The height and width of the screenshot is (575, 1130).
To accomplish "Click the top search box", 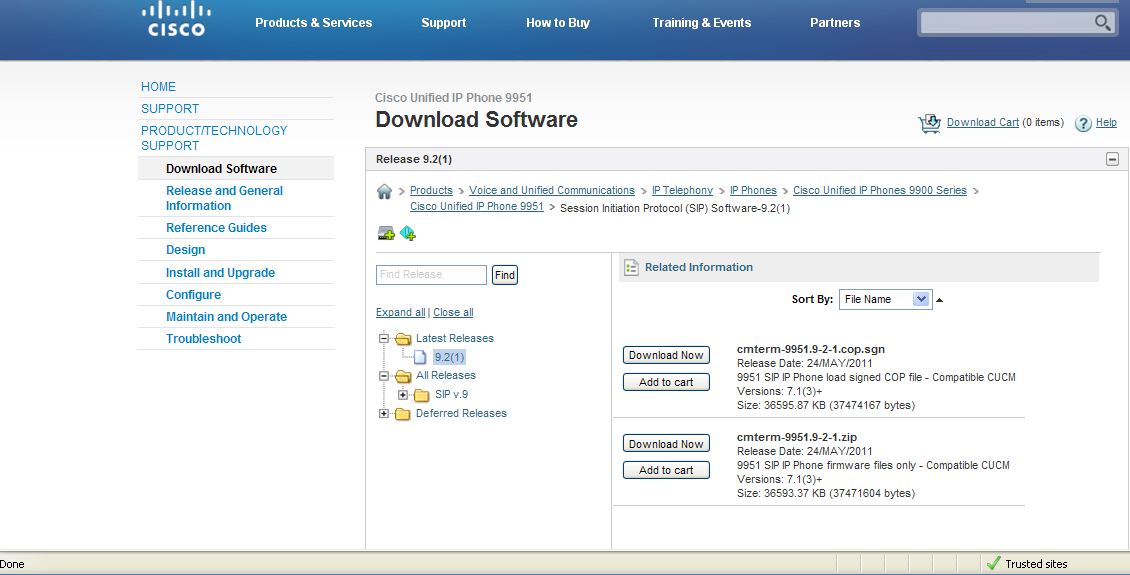I will (1007, 22).
